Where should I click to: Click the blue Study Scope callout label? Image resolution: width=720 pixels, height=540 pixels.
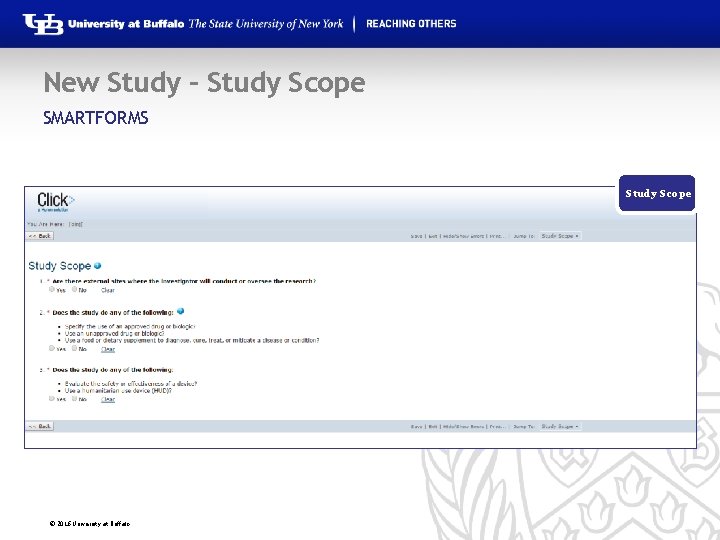point(657,193)
